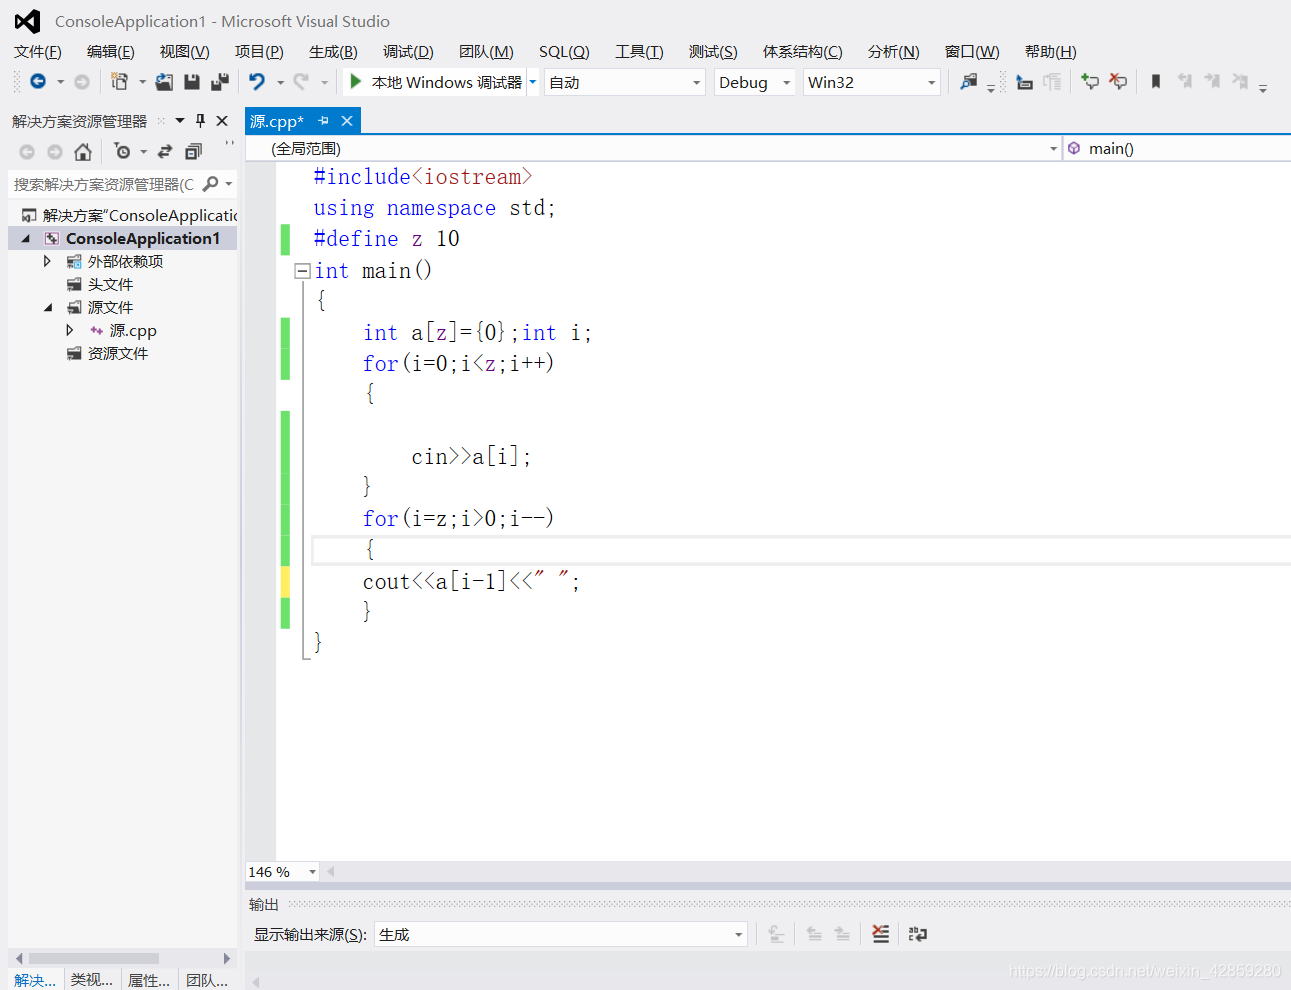The height and width of the screenshot is (990, 1291).
Task: Open the Solution Explorer window options arrow
Action: click(x=180, y=121)
